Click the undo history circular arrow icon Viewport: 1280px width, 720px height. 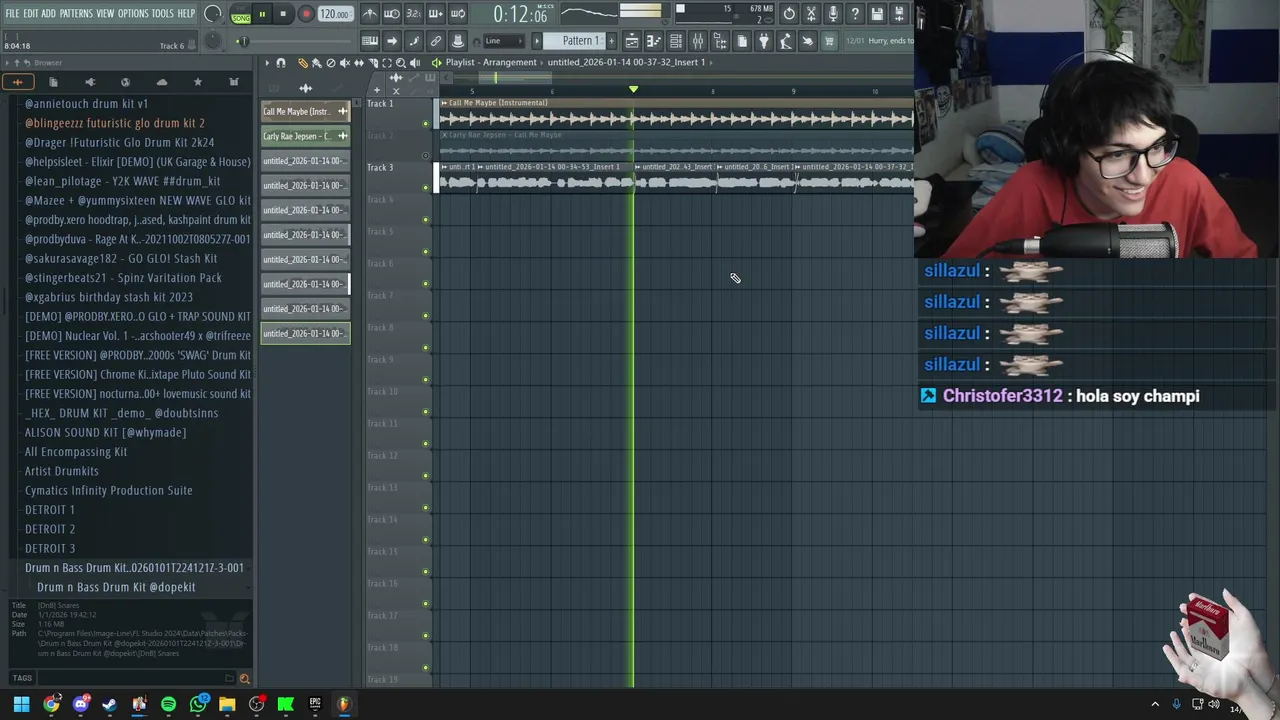click(789, 14)
